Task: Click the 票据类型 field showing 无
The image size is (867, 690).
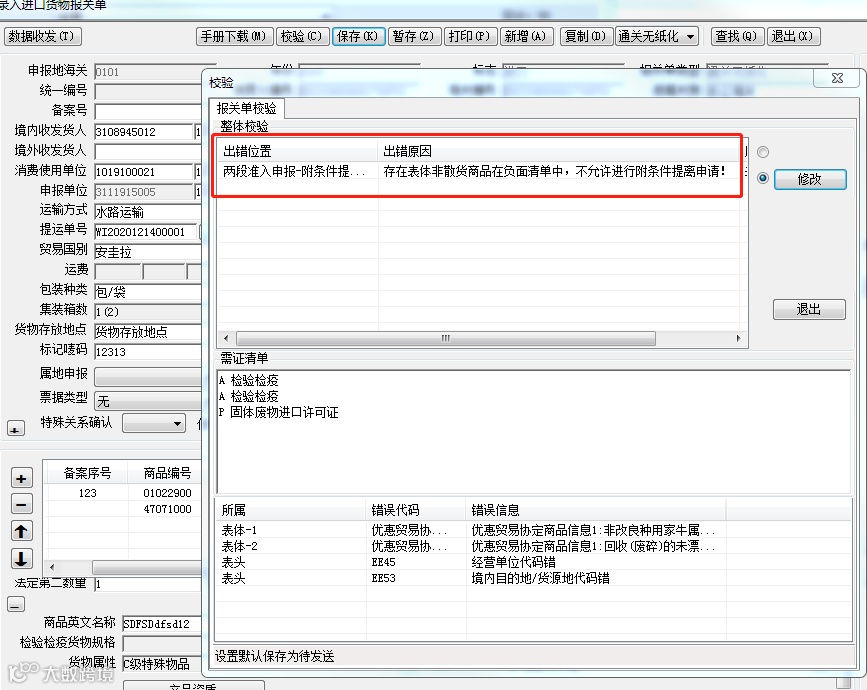Action: pyautogui.click(x=148, y=400)
